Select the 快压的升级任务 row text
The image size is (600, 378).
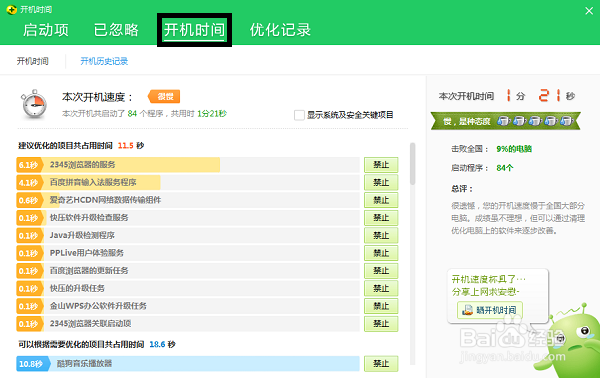[77, 288]
